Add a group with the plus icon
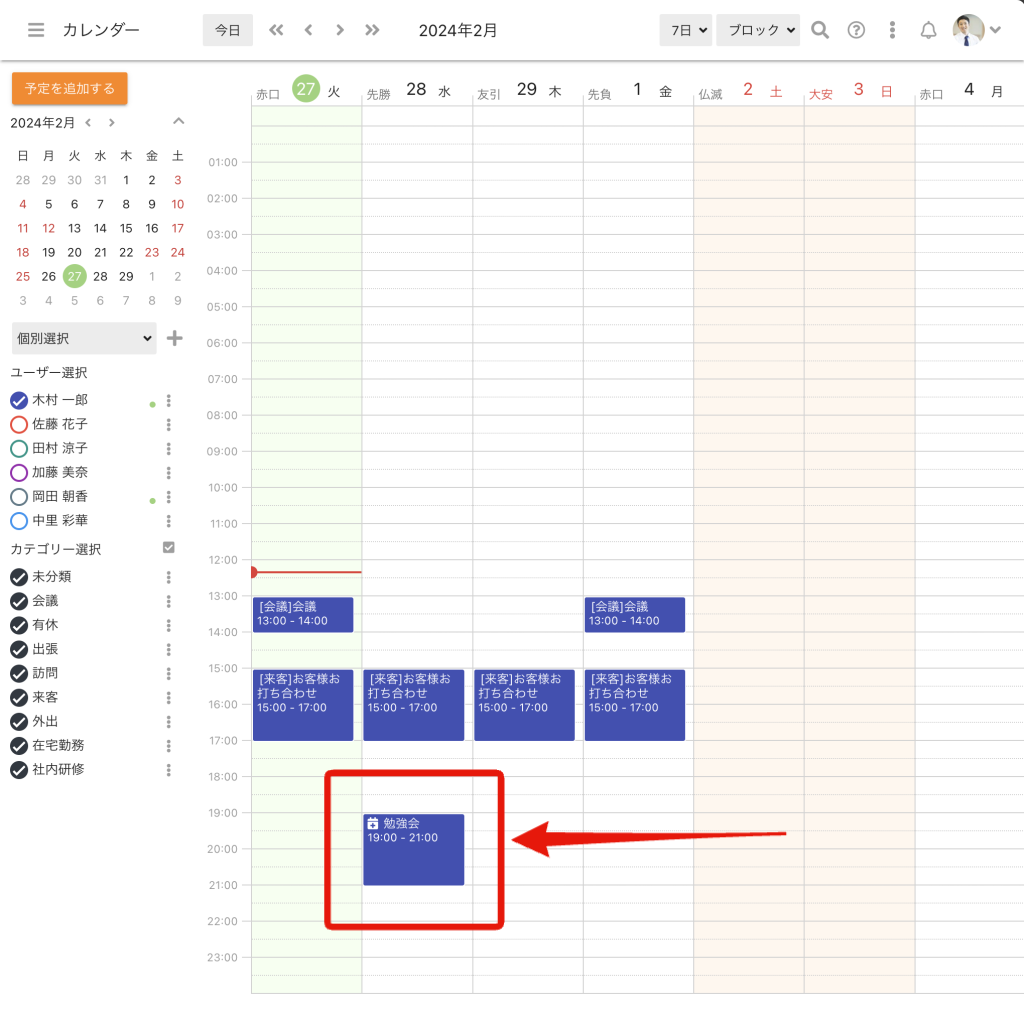1024x1012 pixels. pyautogui.click(x=174, y=338)
